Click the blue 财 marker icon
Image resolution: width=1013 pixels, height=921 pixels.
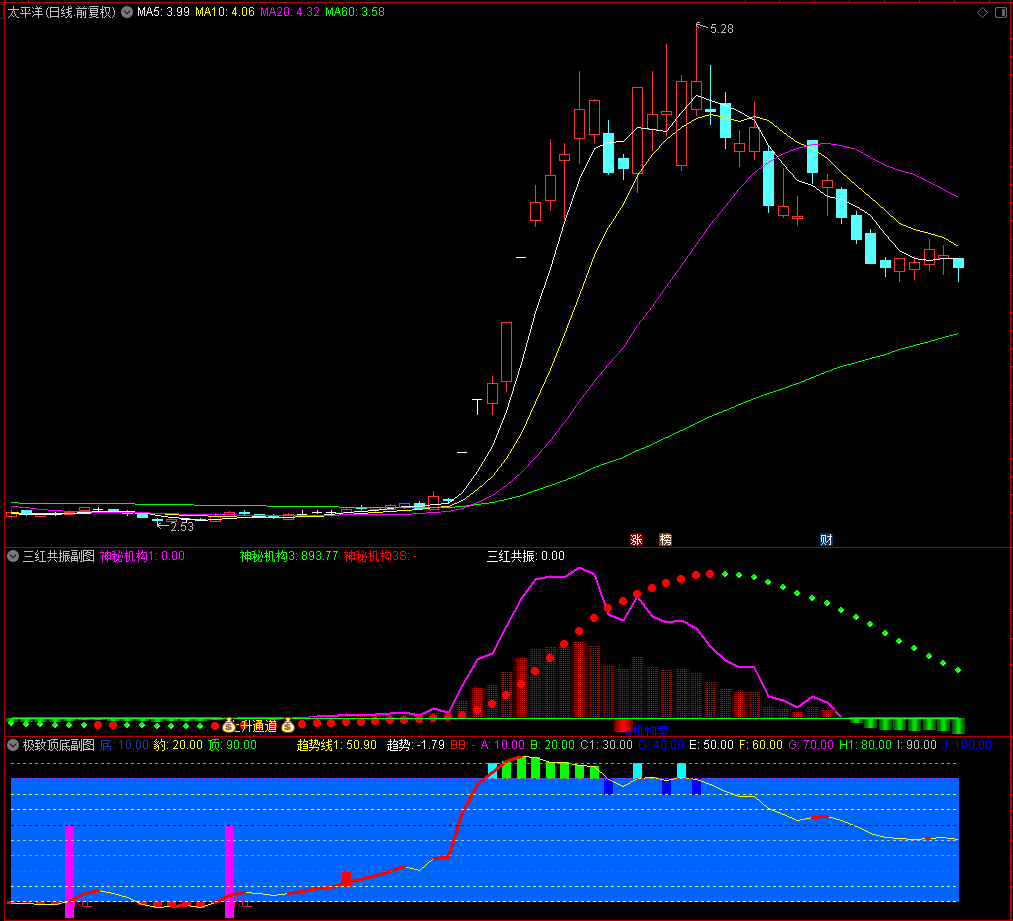coord(826,539)
